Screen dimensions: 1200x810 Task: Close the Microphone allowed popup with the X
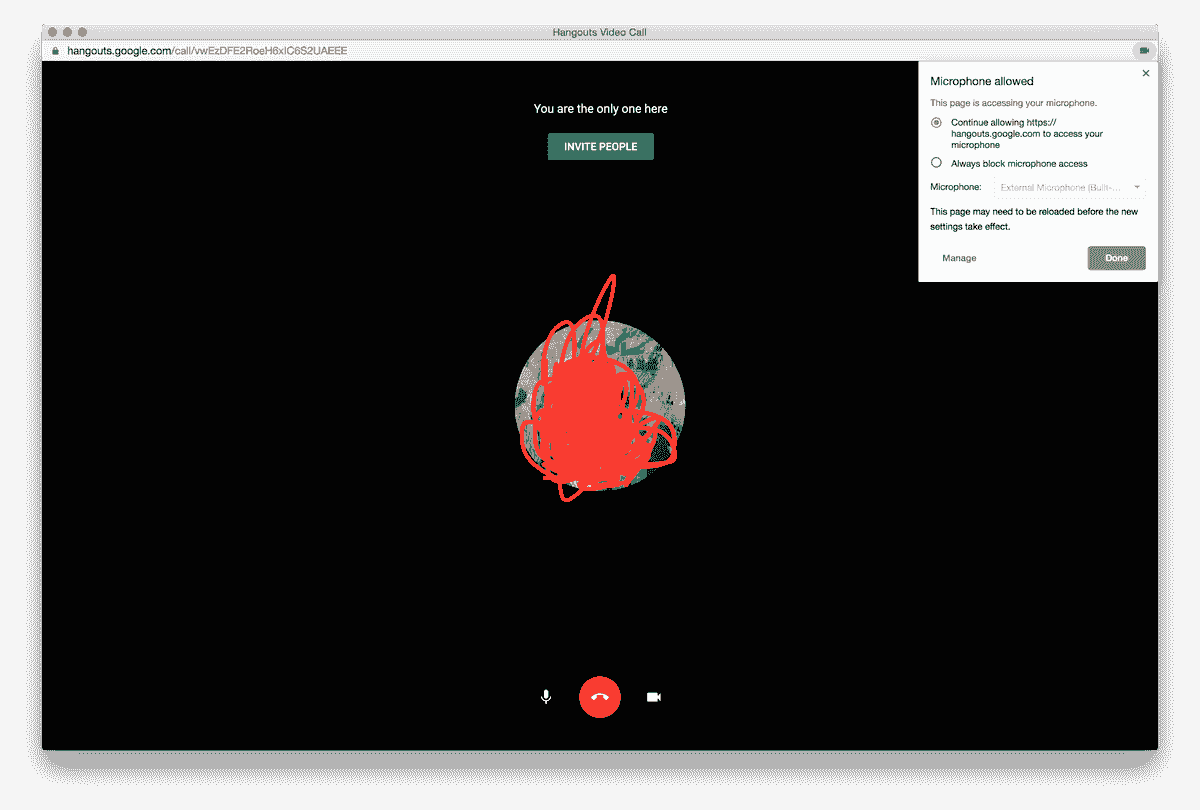tap(1145, 72)
